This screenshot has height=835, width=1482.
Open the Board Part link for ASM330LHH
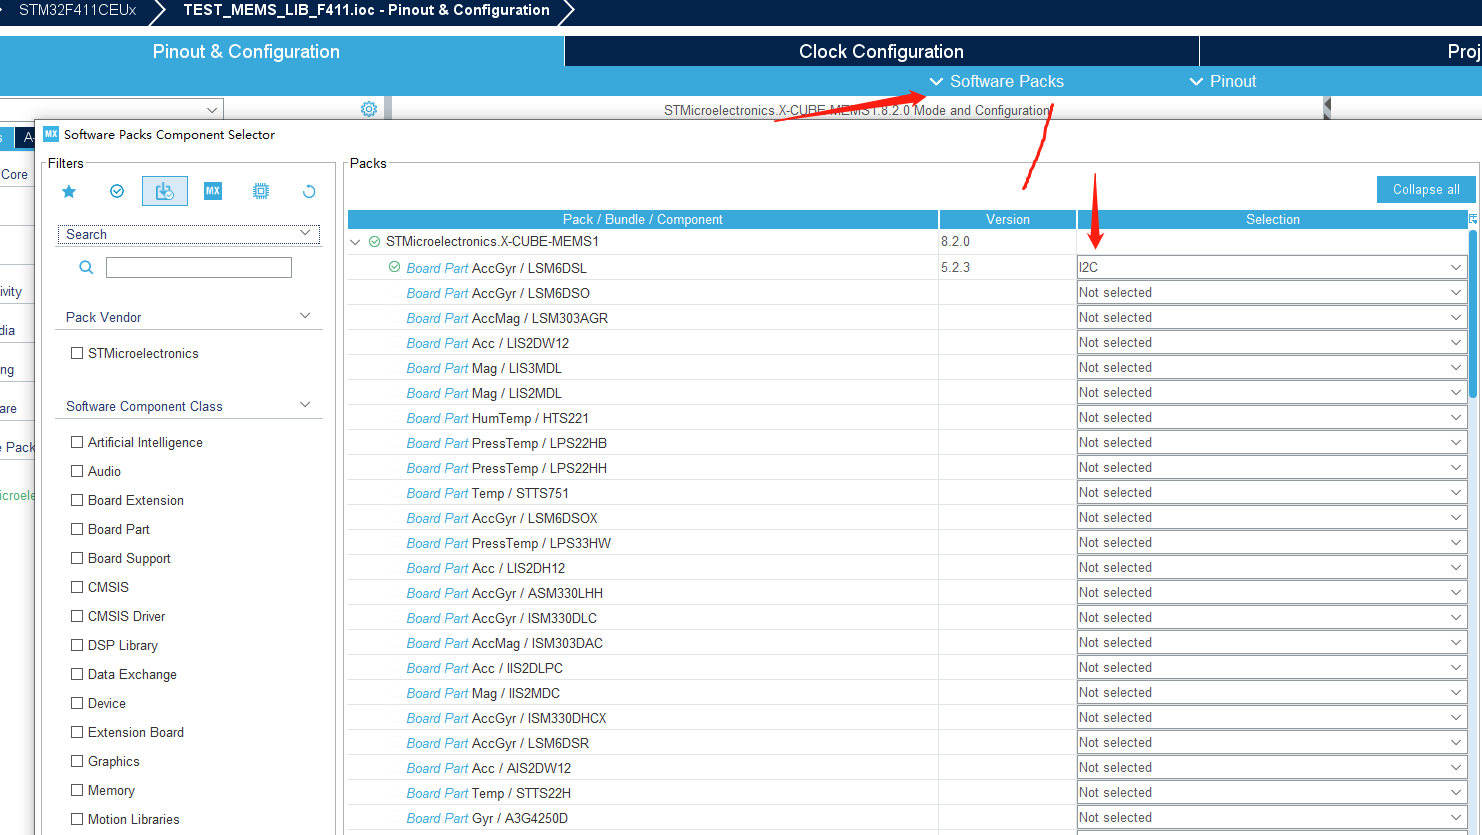click(x=437, y=593)
